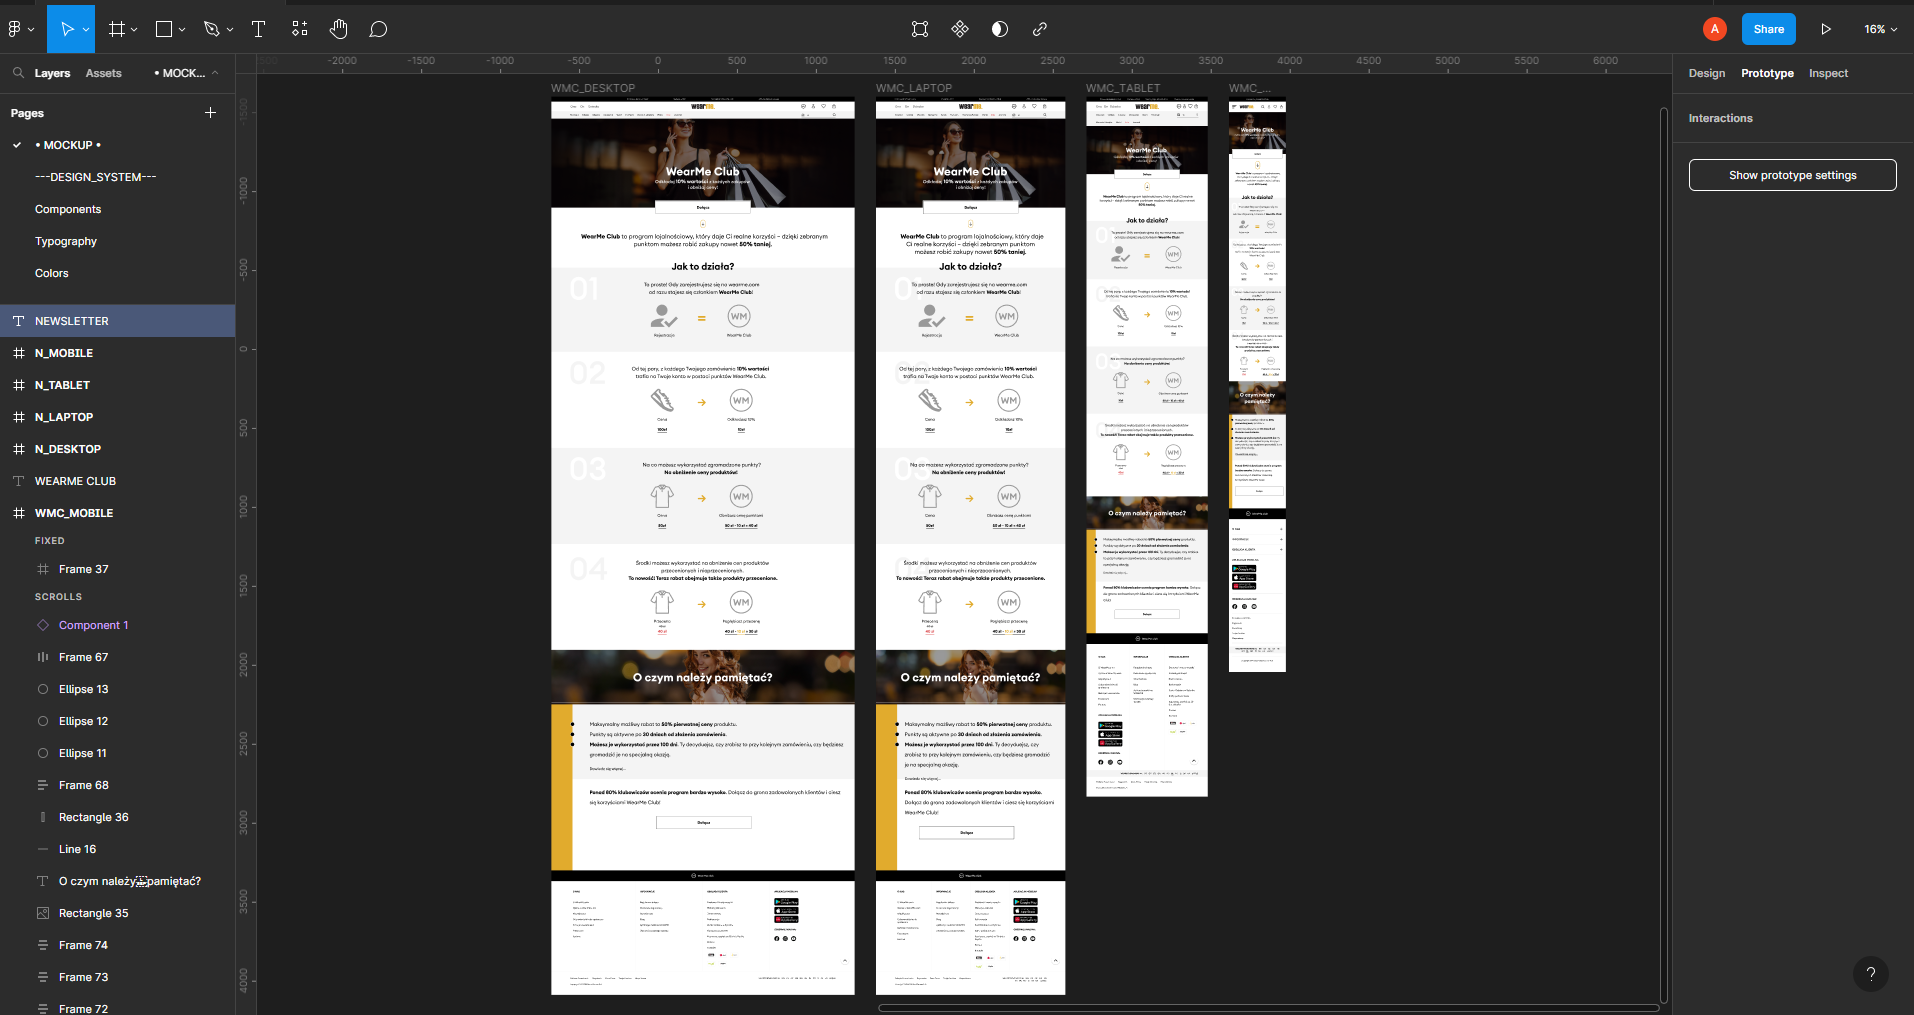
Task: Select the WMC_TABLET frame title on canvas
Action: pyautogui.click(x=1123, y=88)
